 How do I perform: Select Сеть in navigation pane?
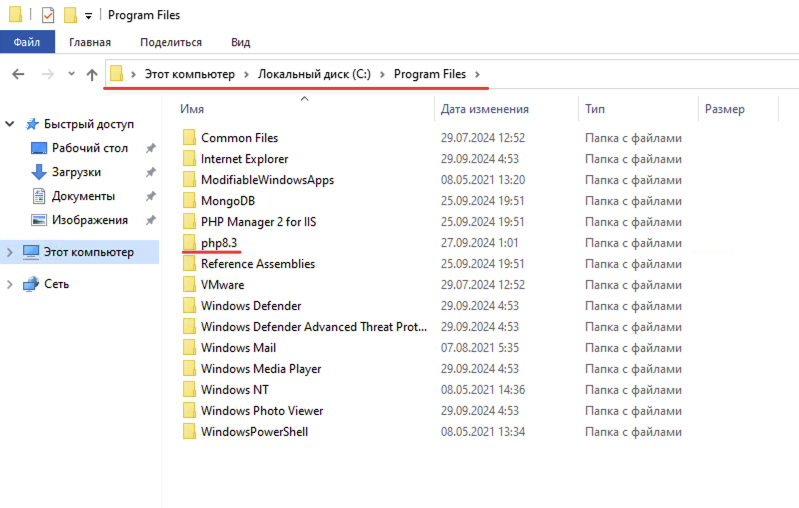[x=57, y=284]
